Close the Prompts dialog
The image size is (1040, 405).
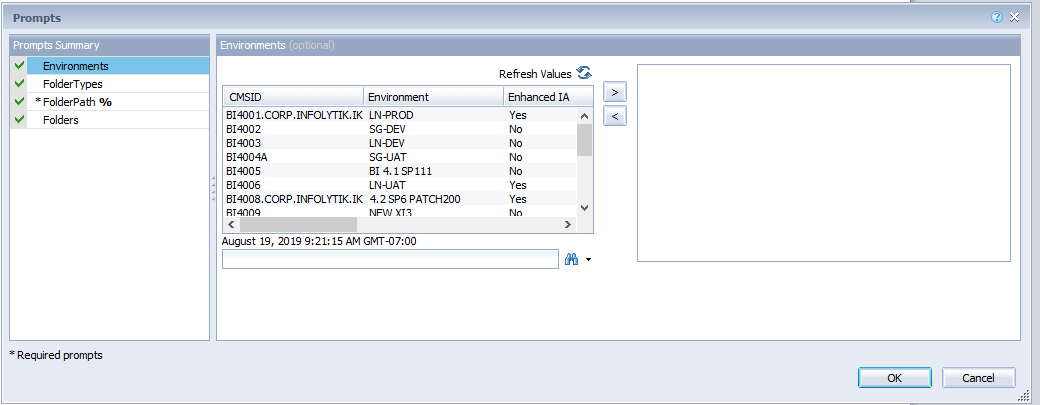pos(1014,18)
